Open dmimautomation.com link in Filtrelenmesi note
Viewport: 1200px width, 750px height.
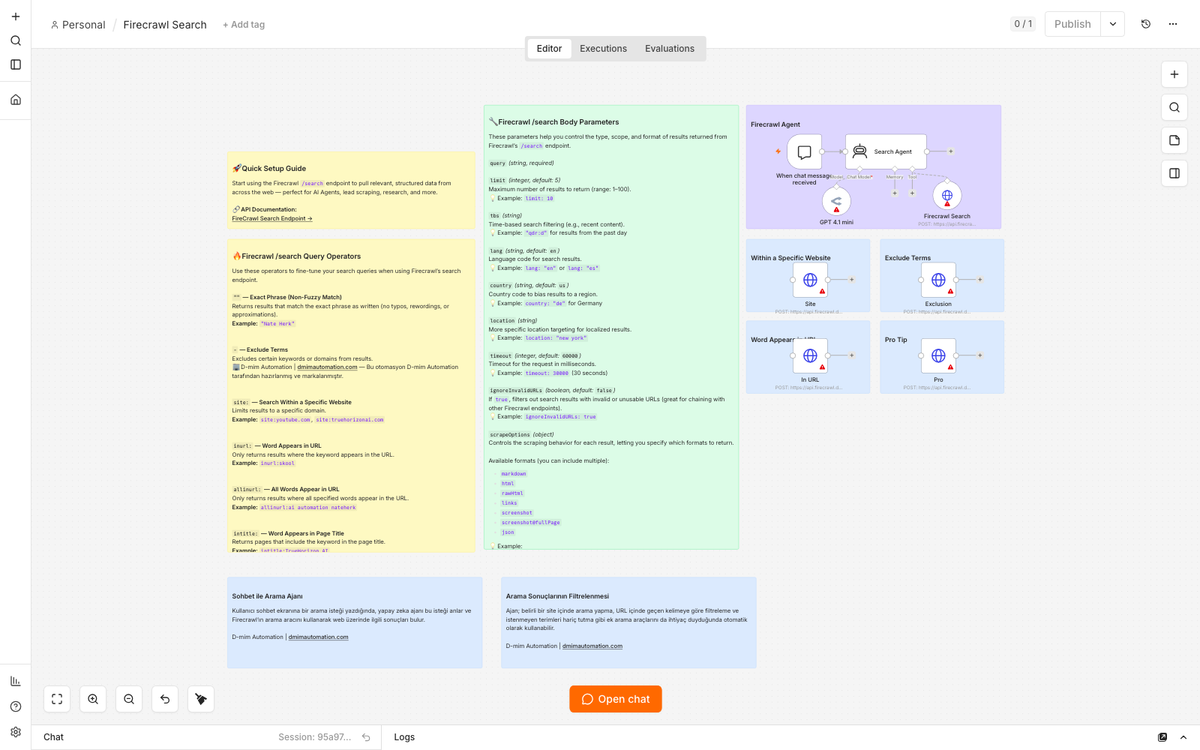592,646
